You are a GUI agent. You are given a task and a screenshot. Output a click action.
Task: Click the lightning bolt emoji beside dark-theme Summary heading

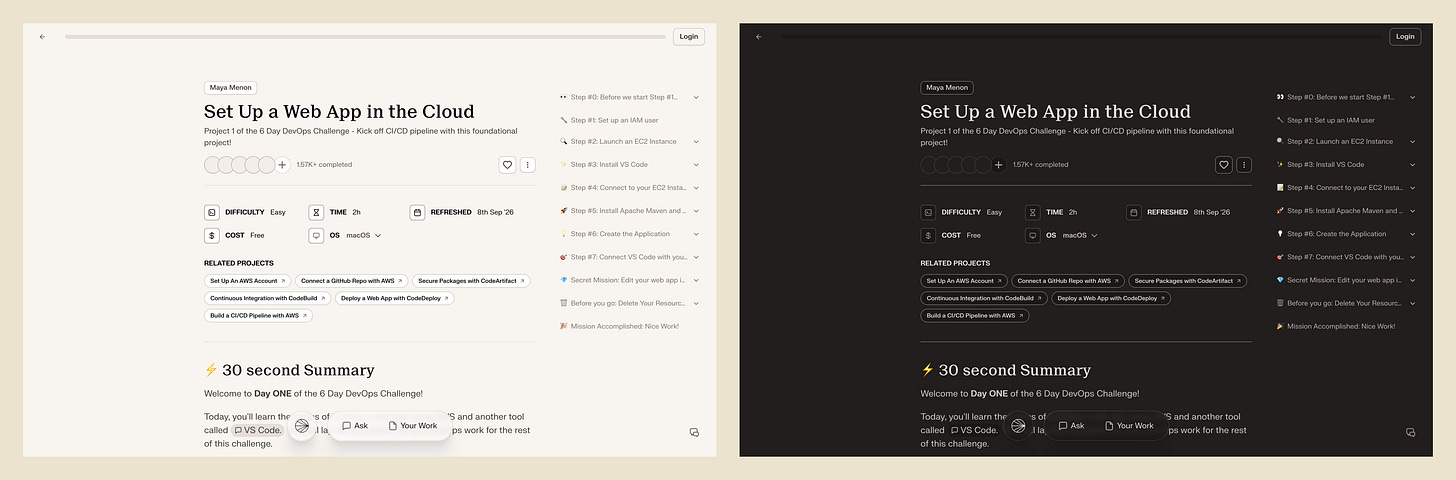(927, 370)
